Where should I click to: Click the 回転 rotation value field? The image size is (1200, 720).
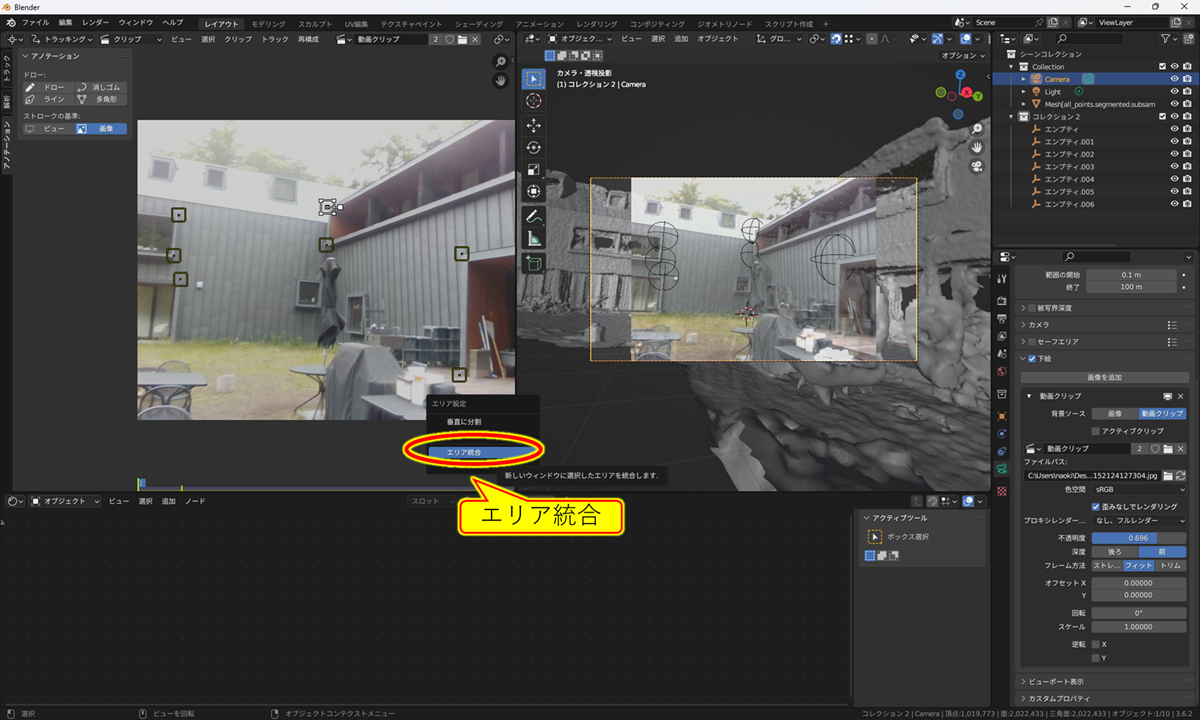pyautogui.click(x=1139, y=613)
